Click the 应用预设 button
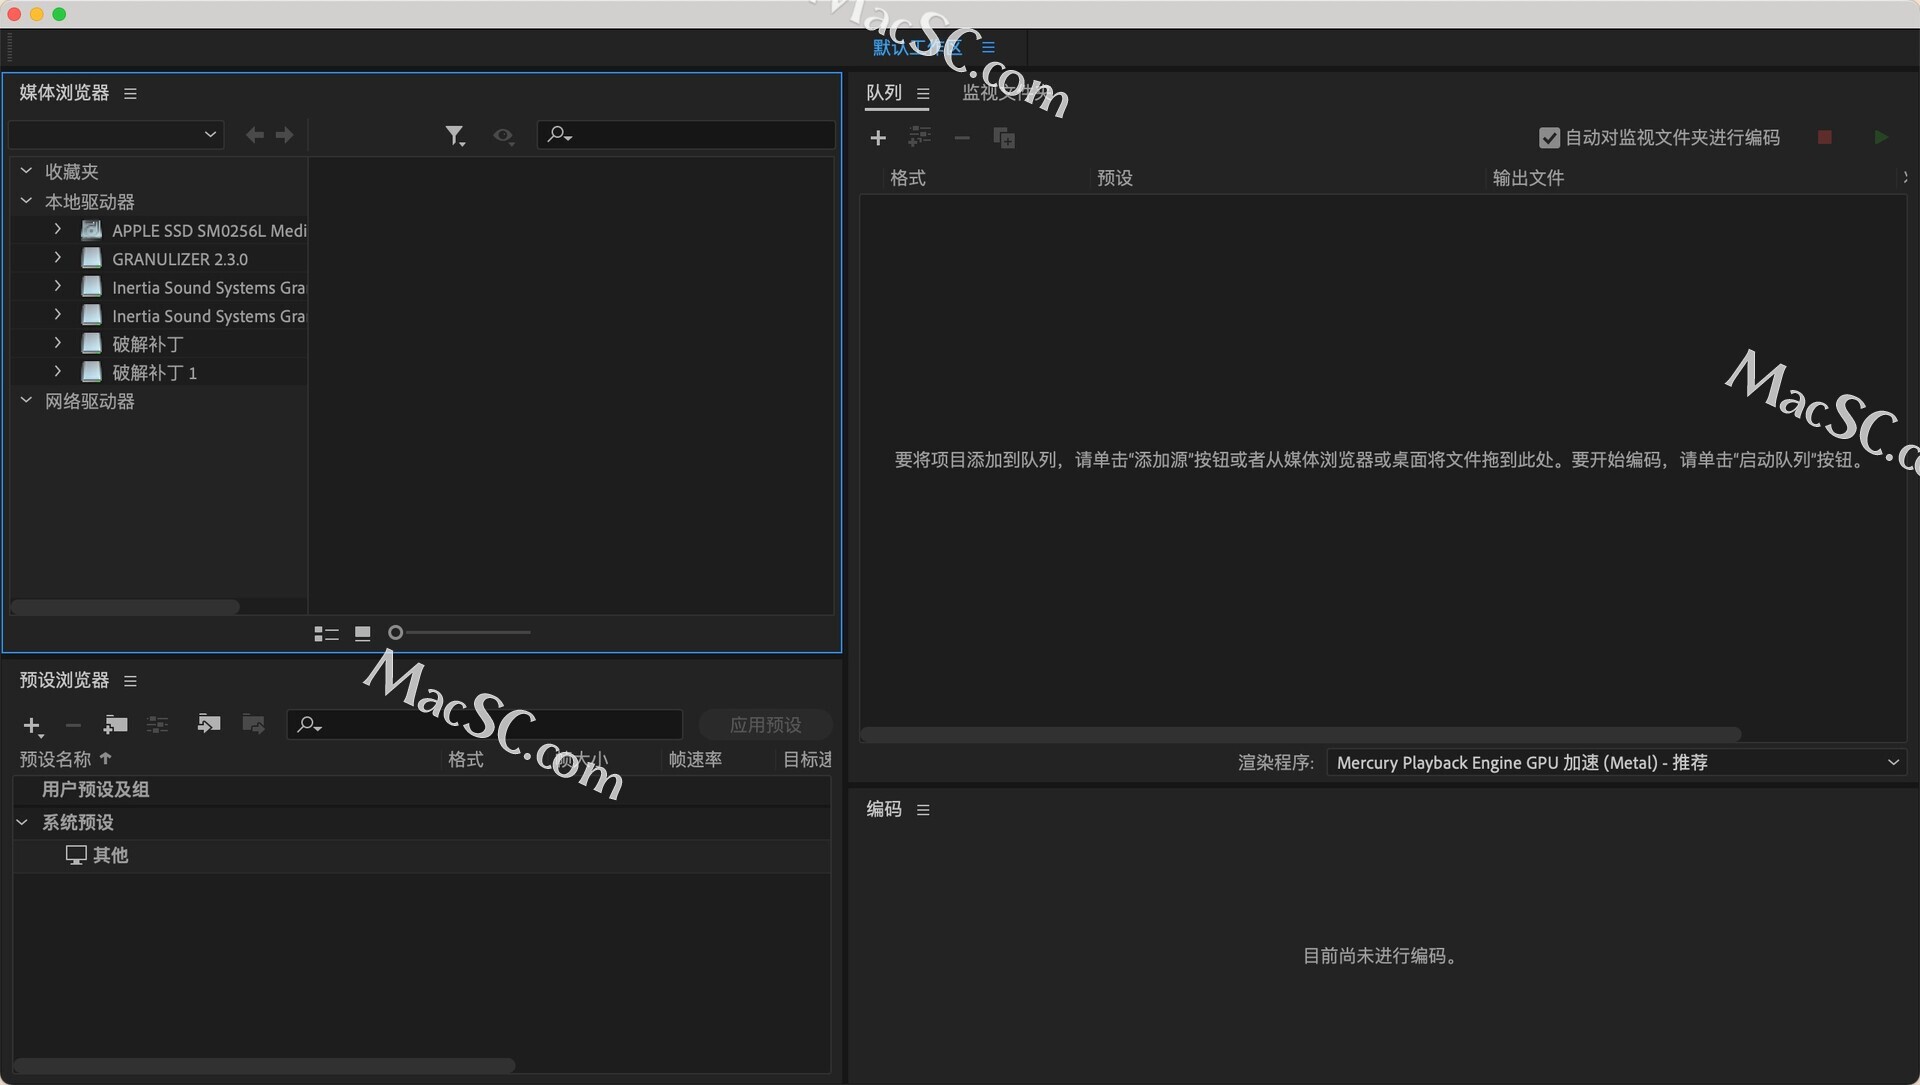1920x1085 pixels. click(765, 724)
